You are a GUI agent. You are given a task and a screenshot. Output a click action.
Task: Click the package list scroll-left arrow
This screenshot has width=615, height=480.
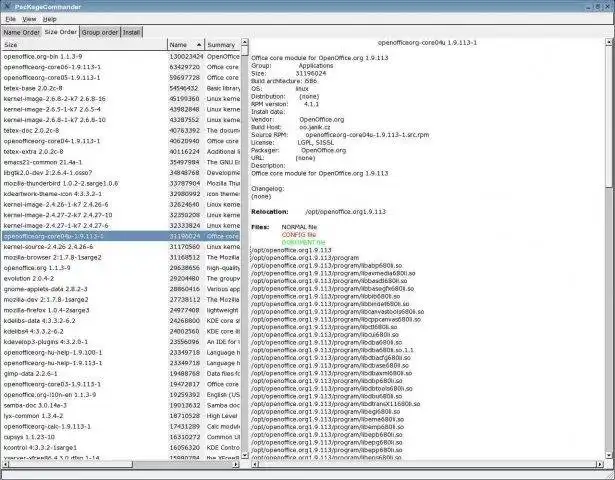coord(5,464)
